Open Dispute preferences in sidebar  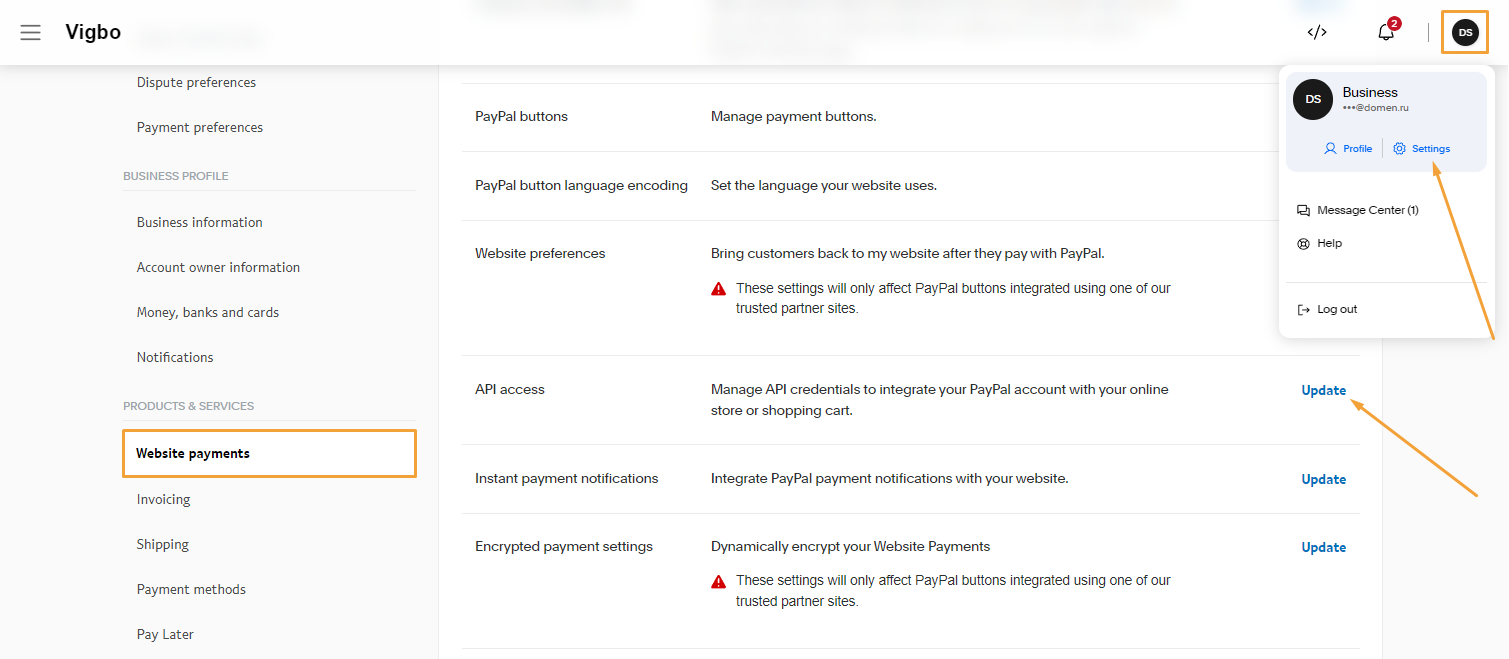pos(196,82)
